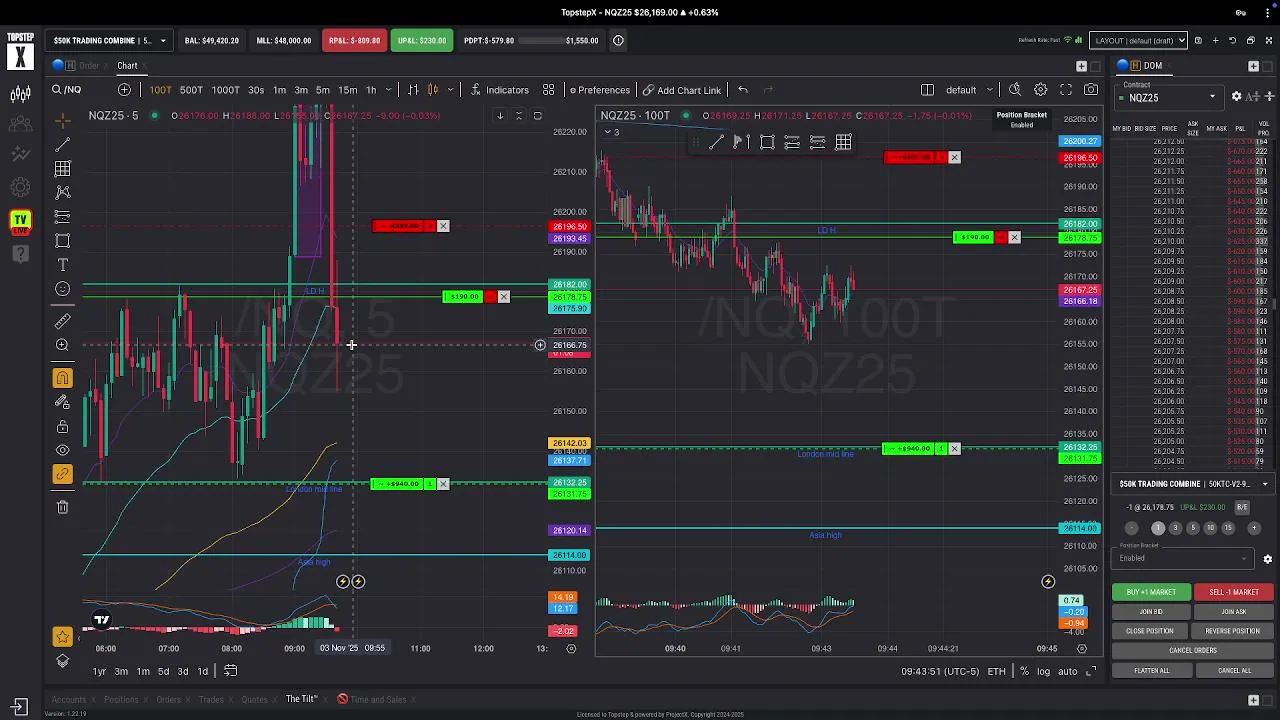Toggle the magnet mode tool
Screen dimensions: 1280x720
tap(62, 378)
